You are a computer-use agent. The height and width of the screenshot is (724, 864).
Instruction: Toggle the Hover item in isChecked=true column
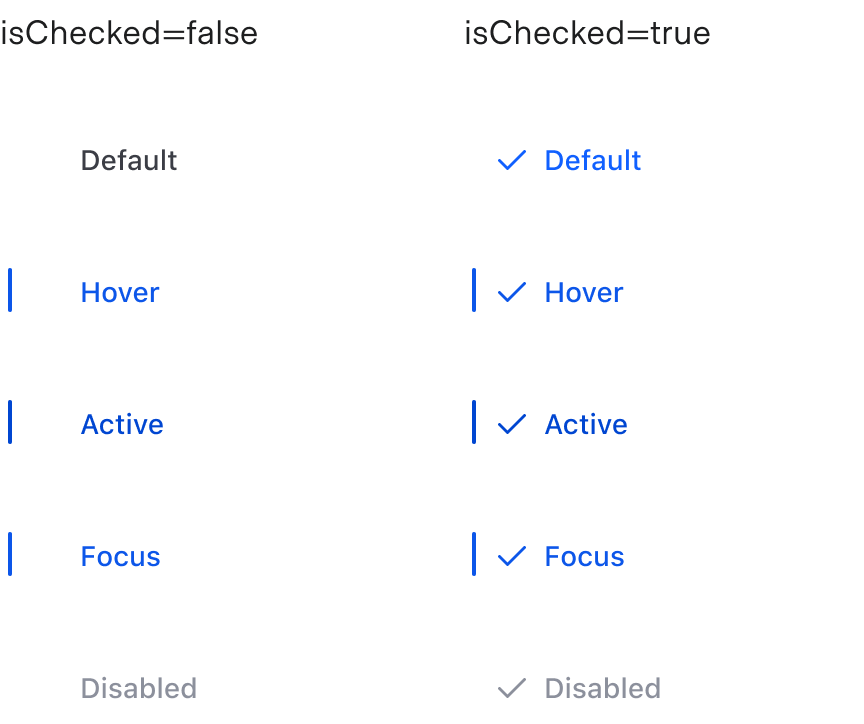[x=583, y=292]
